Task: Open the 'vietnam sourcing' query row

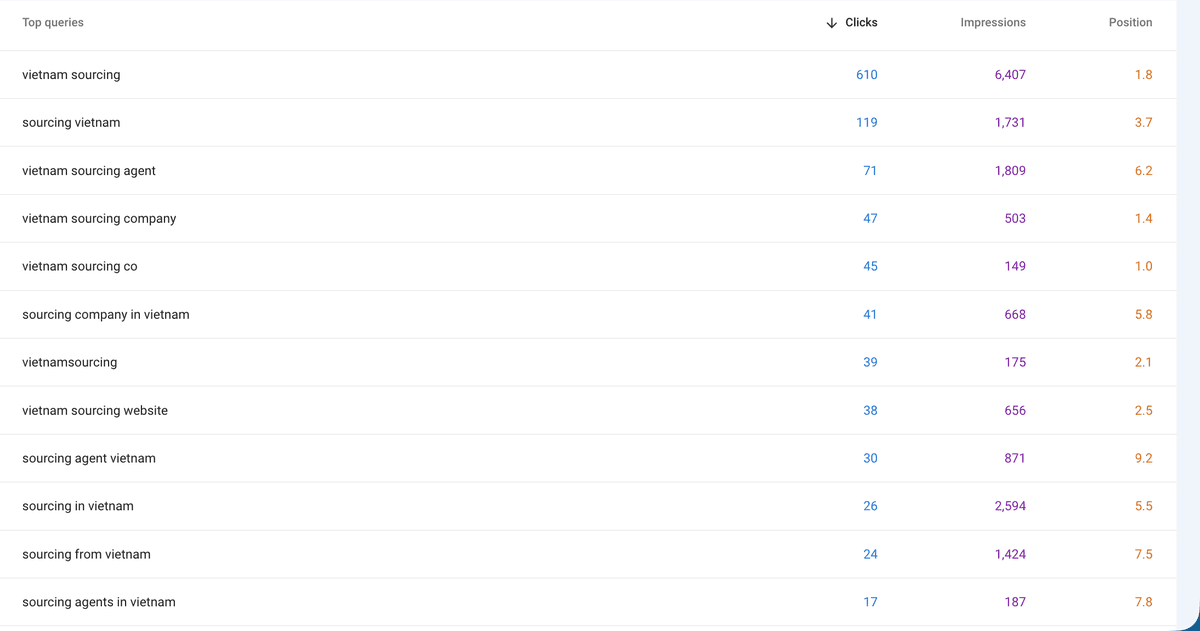Action: pos(588,75)
